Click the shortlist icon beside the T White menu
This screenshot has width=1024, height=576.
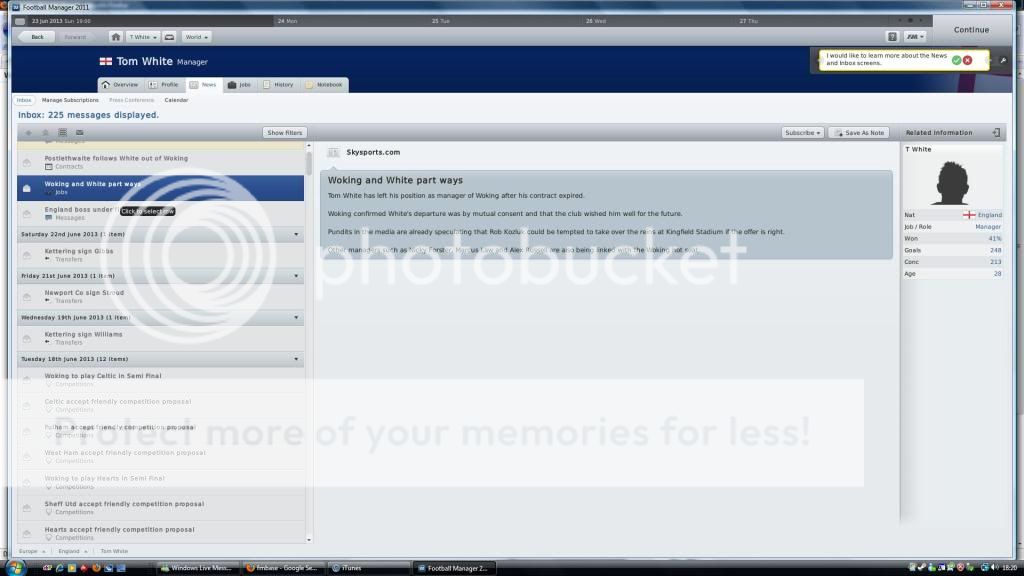pyautogui.click(x=169, y=37)
